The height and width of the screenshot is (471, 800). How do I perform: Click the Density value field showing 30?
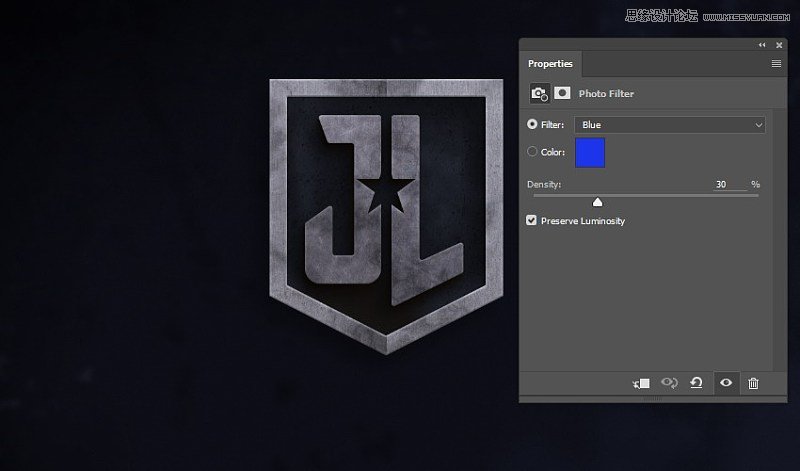click(730, 184)
